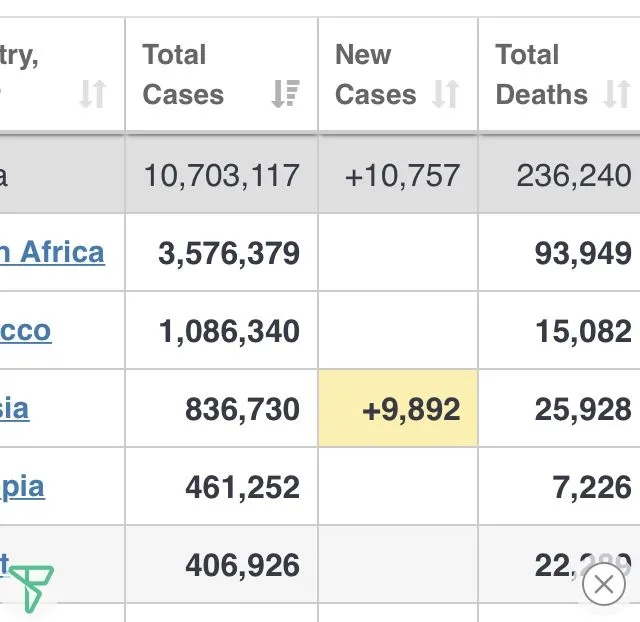Click the Country column sort arrows icon
The image size is (640, 622).
point(92,95)
